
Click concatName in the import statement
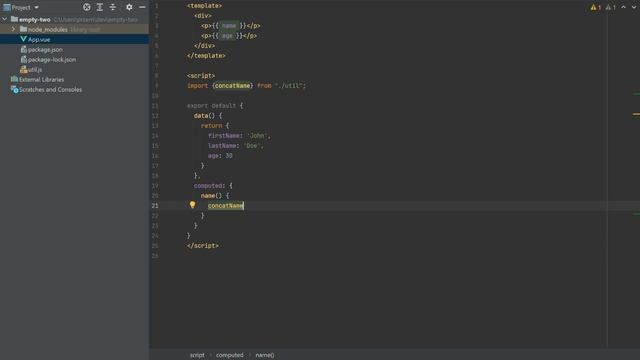[232, 86]
